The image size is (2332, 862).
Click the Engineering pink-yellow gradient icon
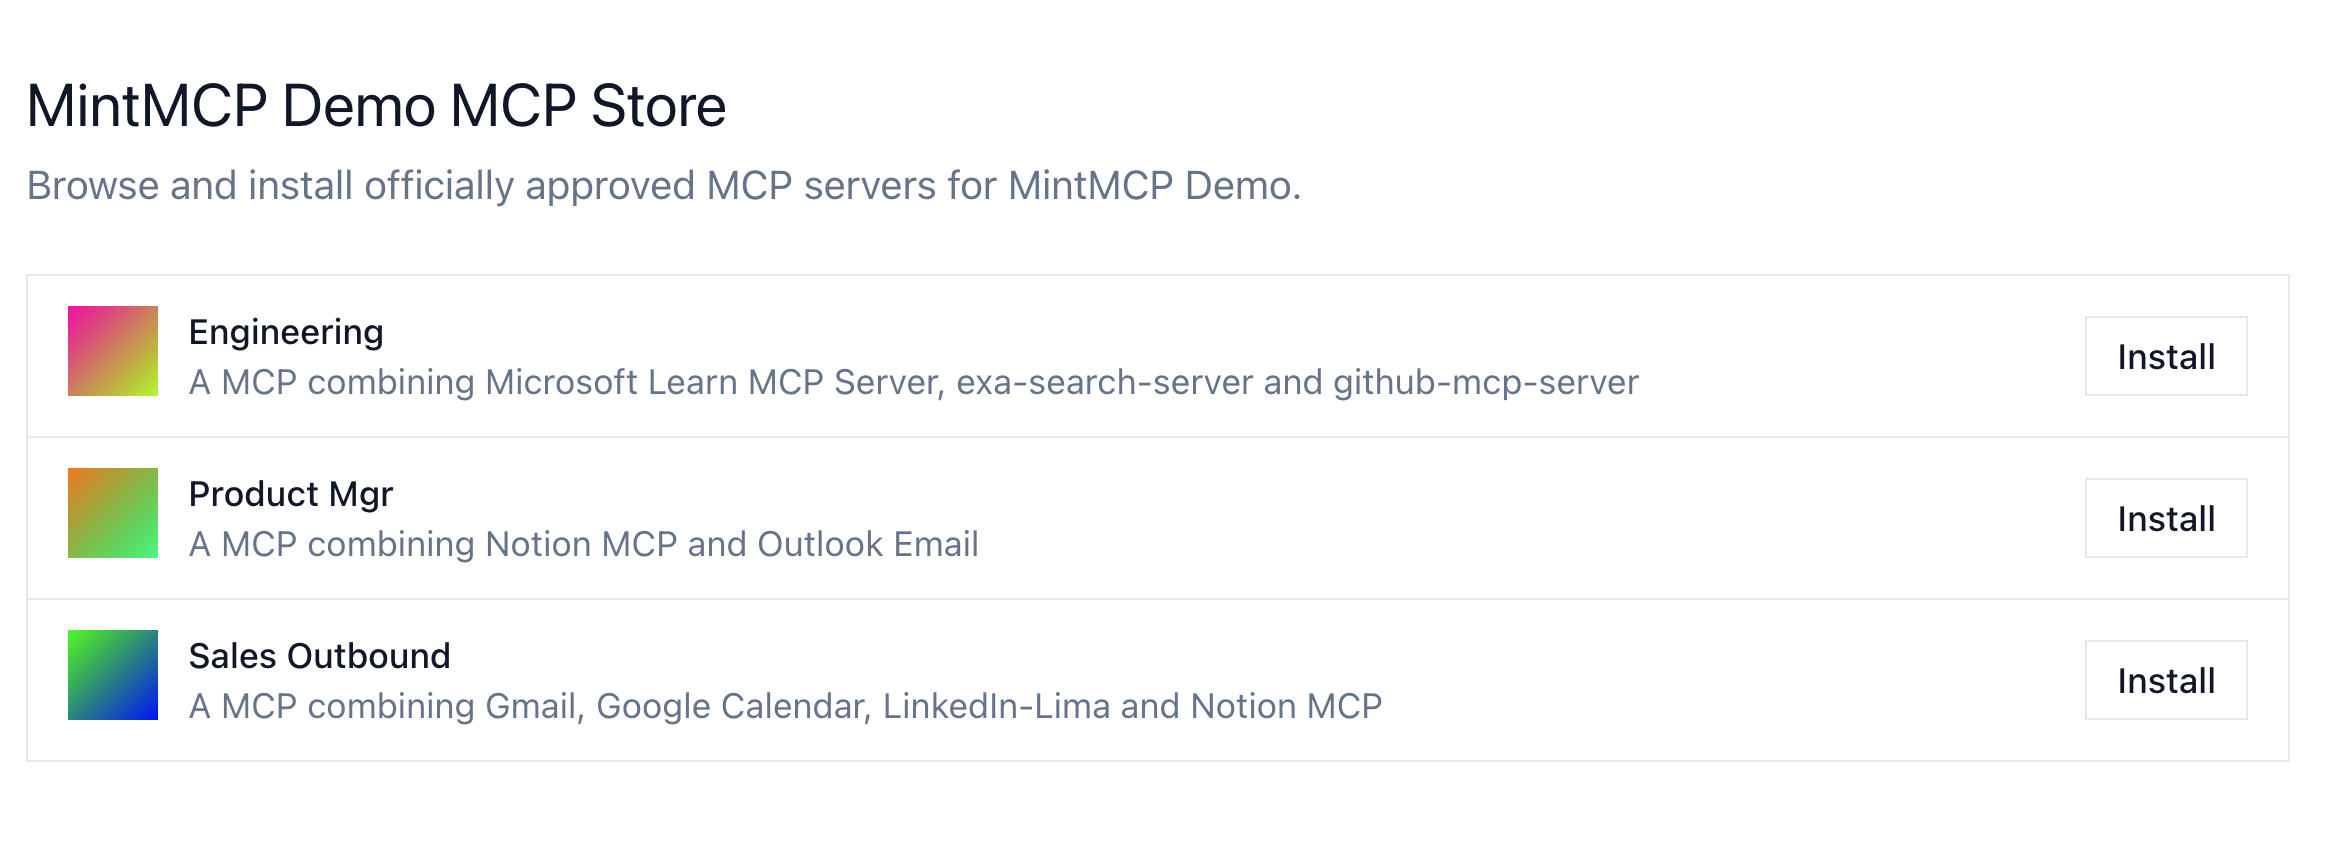[113, 351]
